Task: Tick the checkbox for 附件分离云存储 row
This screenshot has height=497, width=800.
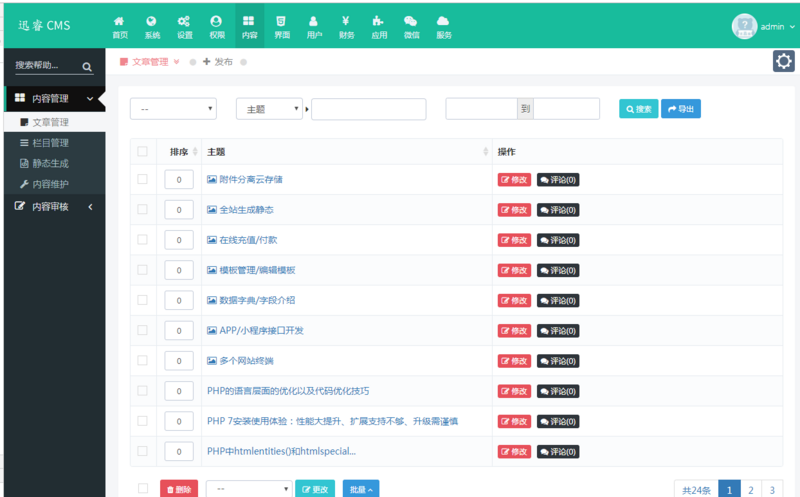Action: pos(142,179)
